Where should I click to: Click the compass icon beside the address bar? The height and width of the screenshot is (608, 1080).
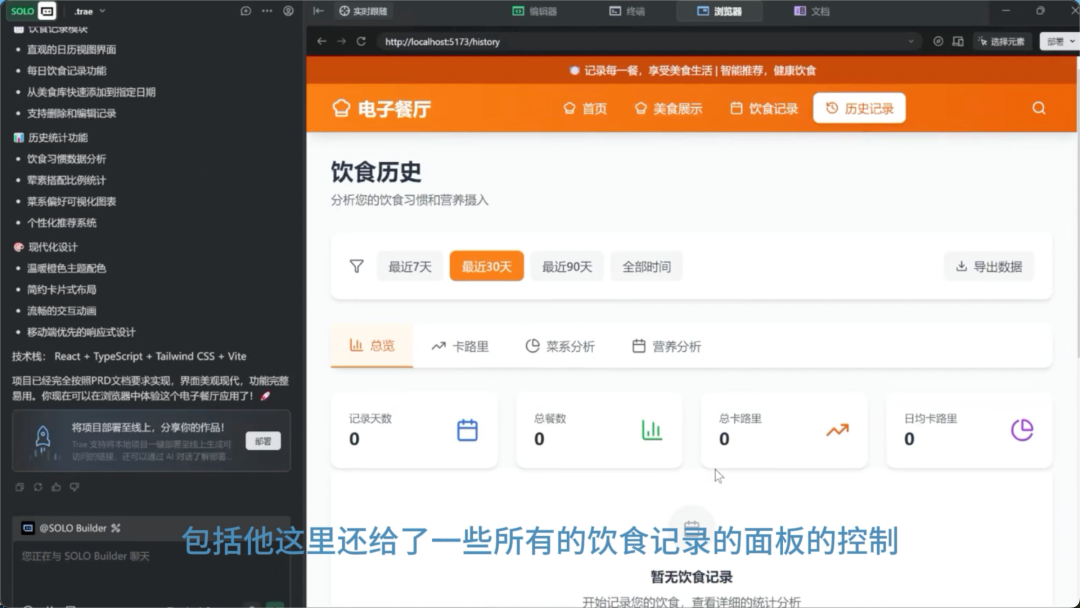(938, 41)
